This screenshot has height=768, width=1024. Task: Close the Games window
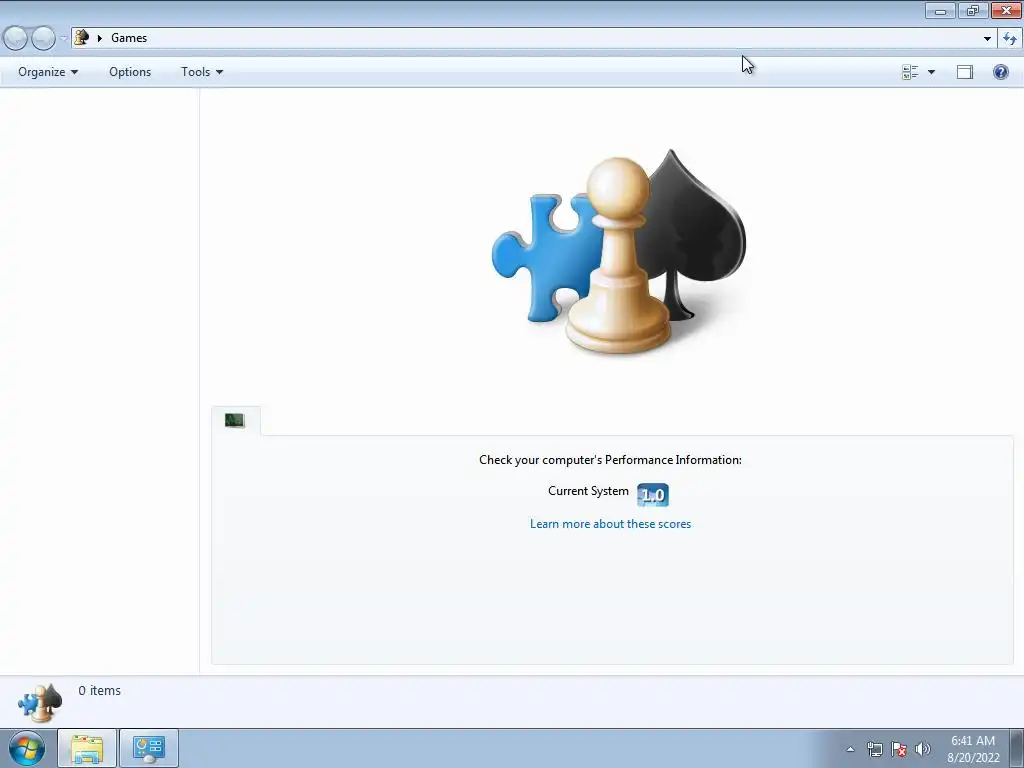point(1006,10)
